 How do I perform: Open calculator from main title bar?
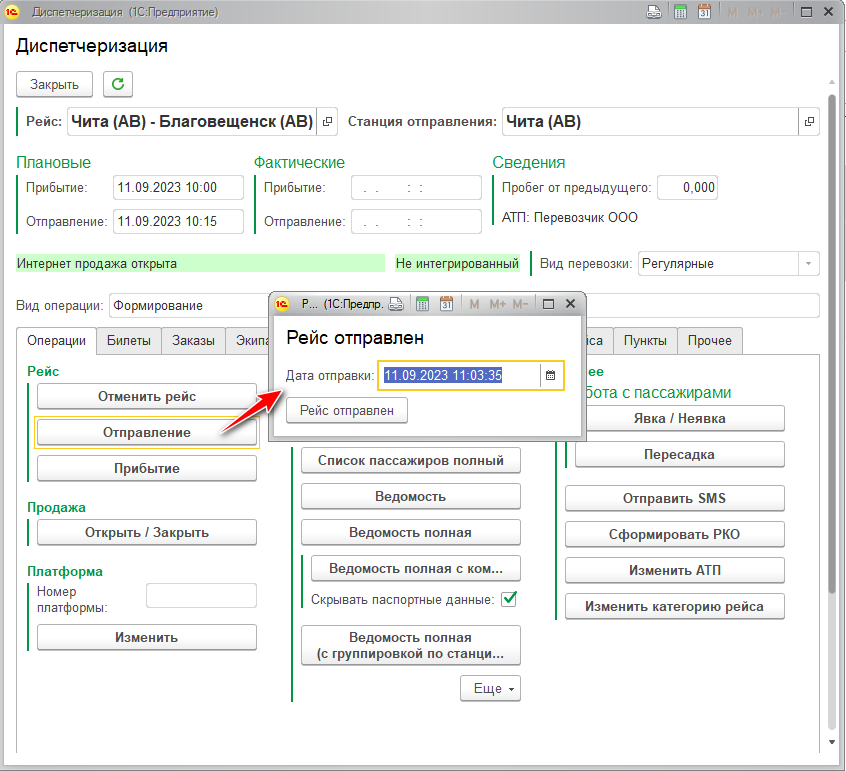680,12
